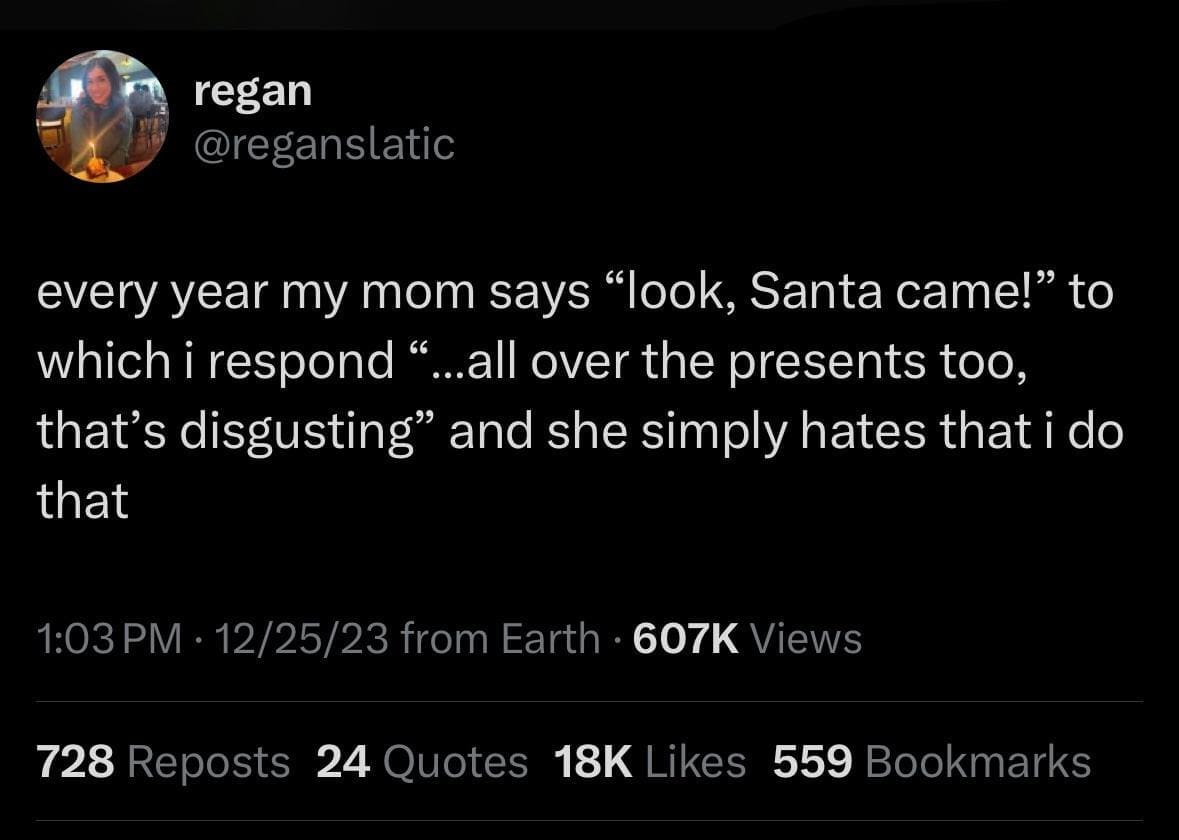Show the 18K Likes list

[650, 762]
